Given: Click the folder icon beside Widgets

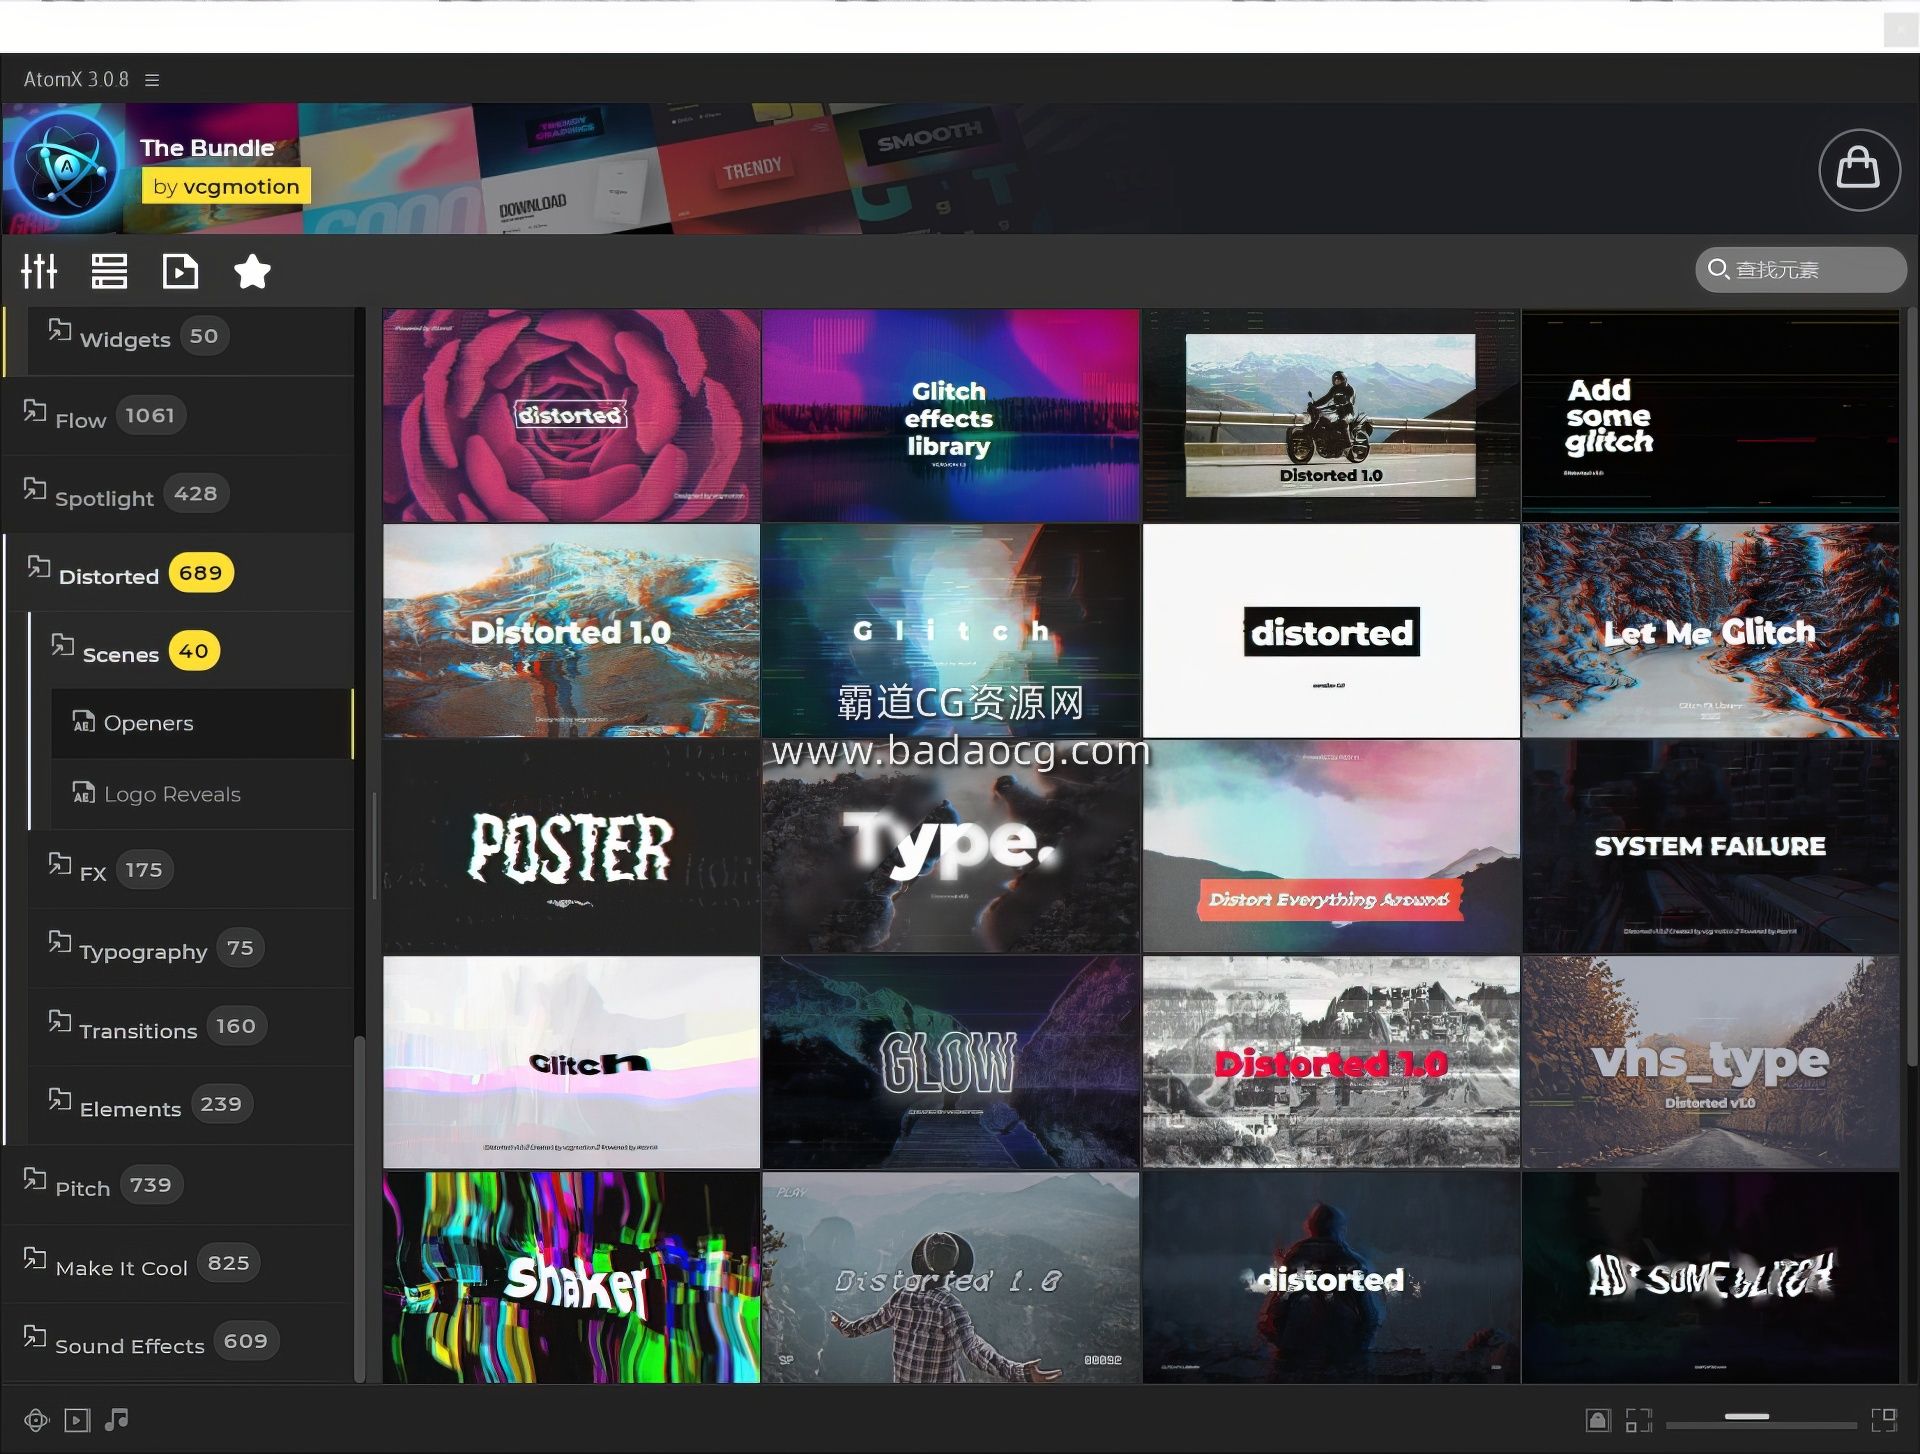Looking at the screenshot, I should pos(60,330).
